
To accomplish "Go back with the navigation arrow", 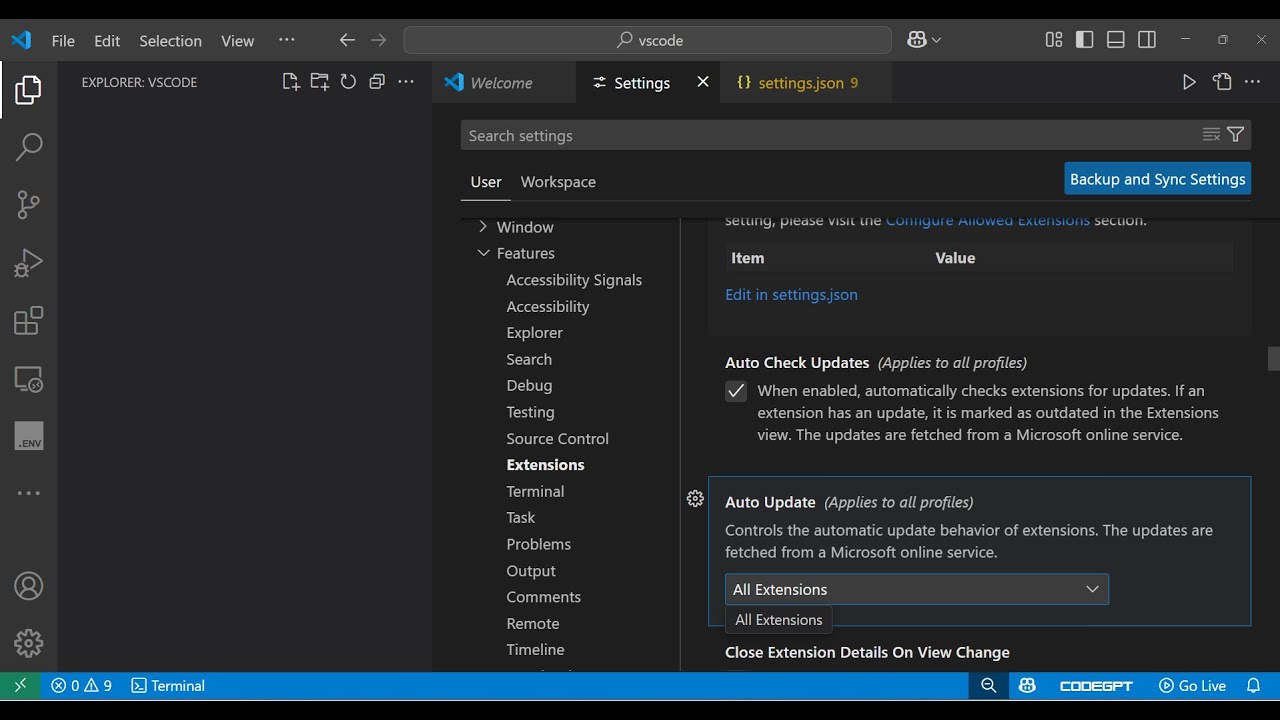I will tap(347, 40).
